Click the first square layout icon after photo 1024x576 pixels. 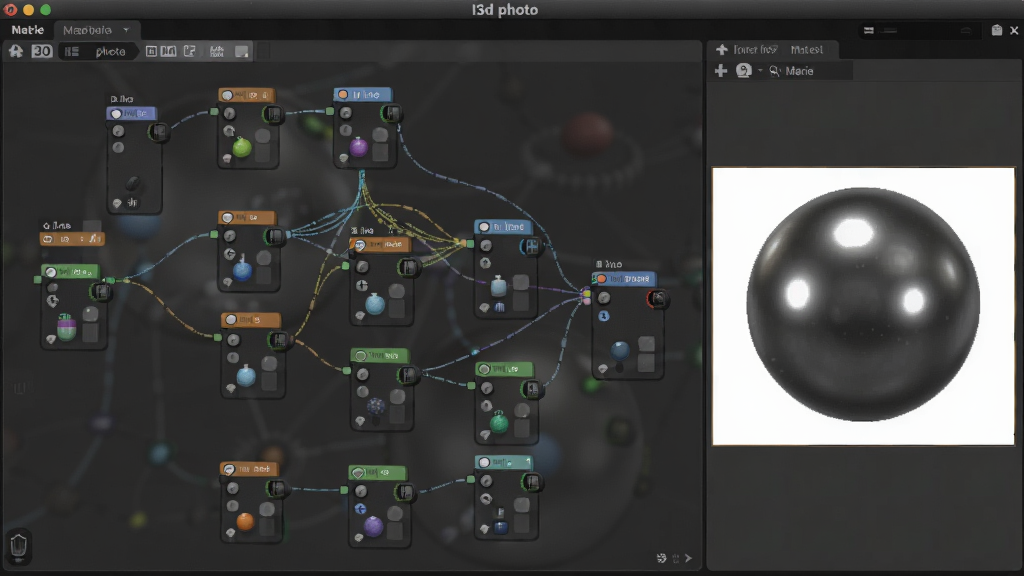(x=151, y=51)
